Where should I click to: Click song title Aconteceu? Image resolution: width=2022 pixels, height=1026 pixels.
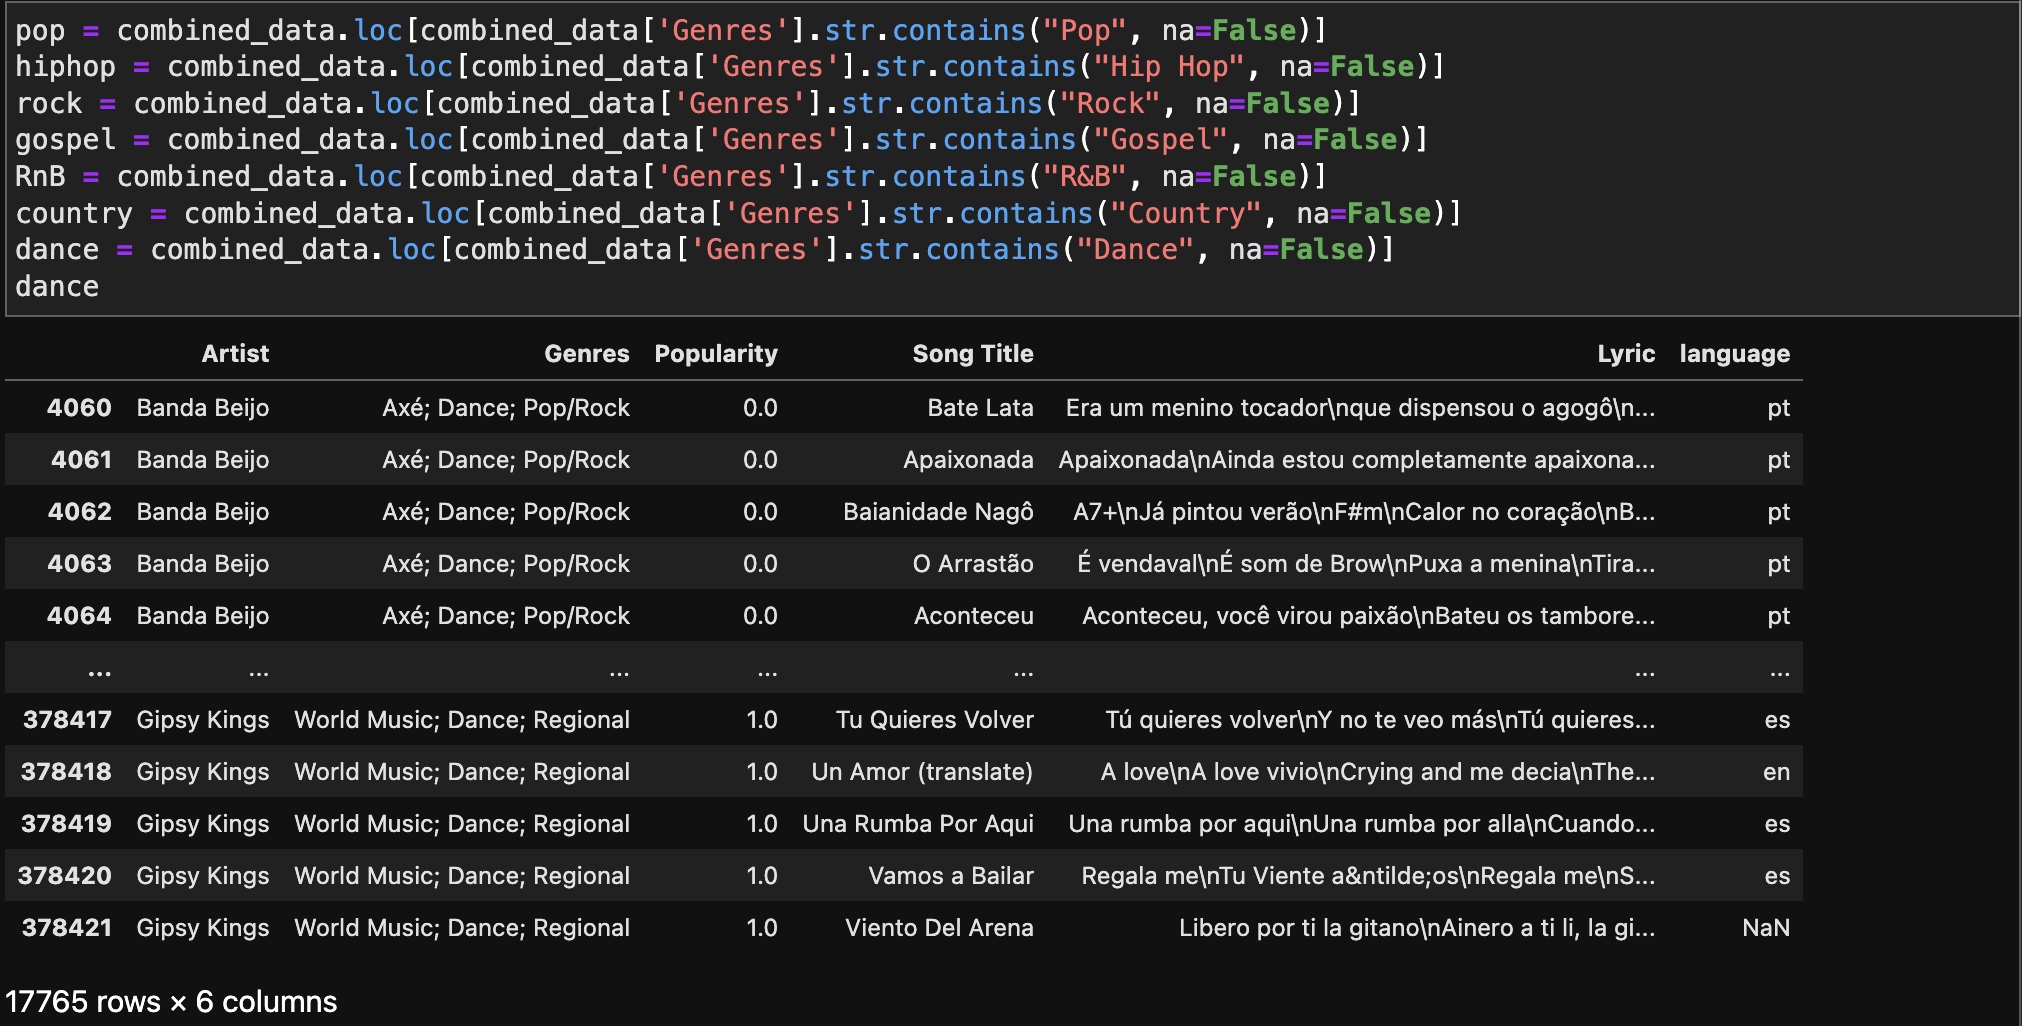point(974,616)
